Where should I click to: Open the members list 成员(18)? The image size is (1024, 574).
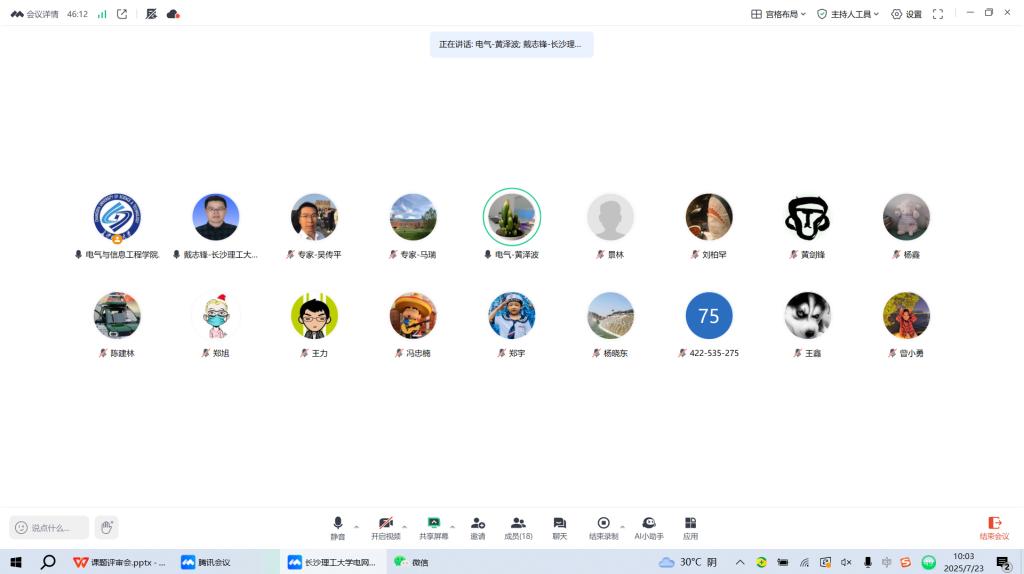[x=518, y=526]
